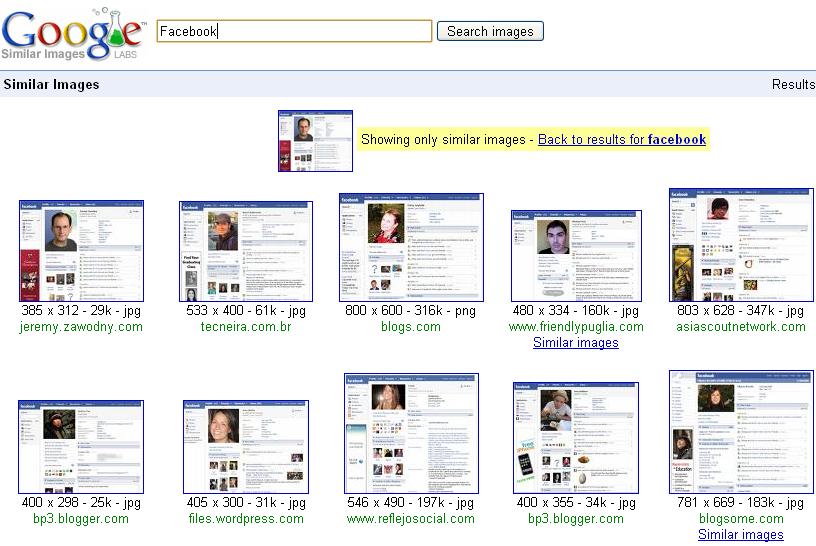Click the www.friendlypuglia.com source text
The height and width of the screenshot is (546, 816).
(x=576, y=327)
